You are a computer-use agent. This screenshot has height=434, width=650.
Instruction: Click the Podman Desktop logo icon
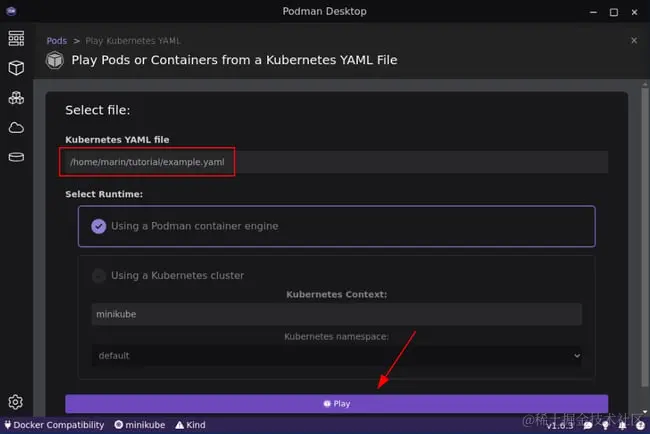coord(11,11)
